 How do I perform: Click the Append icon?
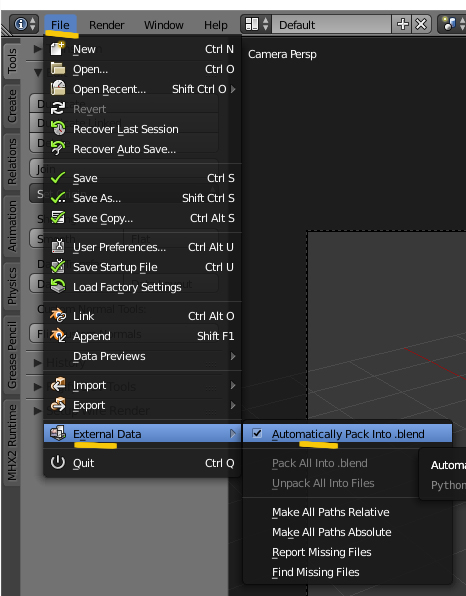pos(58,335)
